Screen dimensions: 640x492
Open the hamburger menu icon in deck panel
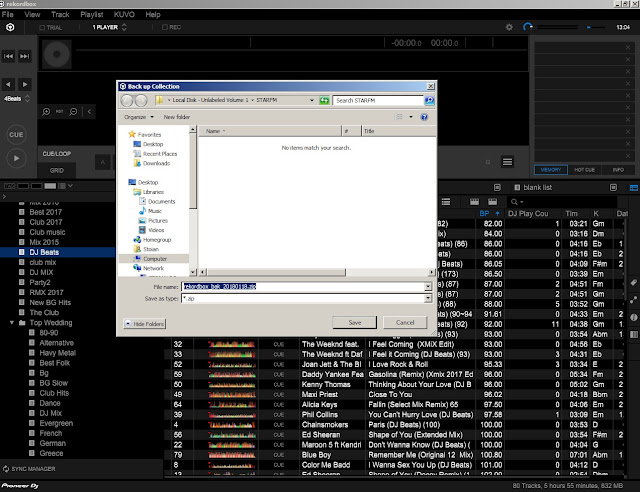click(507, 162)
